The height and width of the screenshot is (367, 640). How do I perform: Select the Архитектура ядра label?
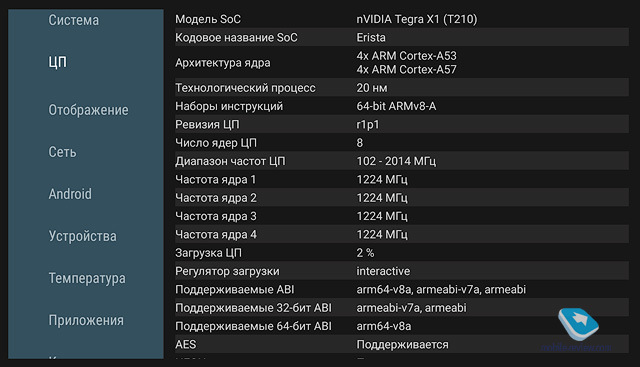tap(222, 63)
